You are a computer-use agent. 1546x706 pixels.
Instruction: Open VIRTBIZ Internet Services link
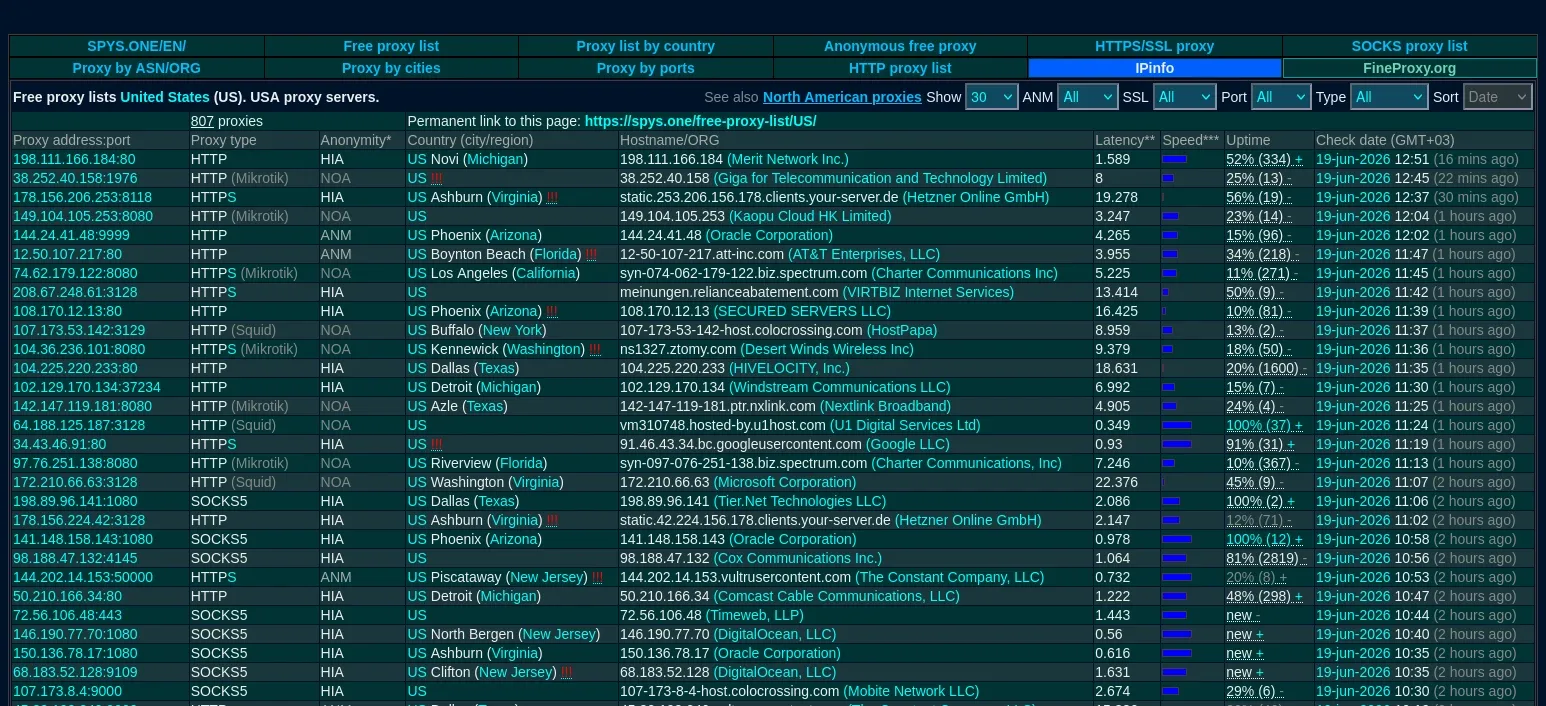(x=928, y=292)
